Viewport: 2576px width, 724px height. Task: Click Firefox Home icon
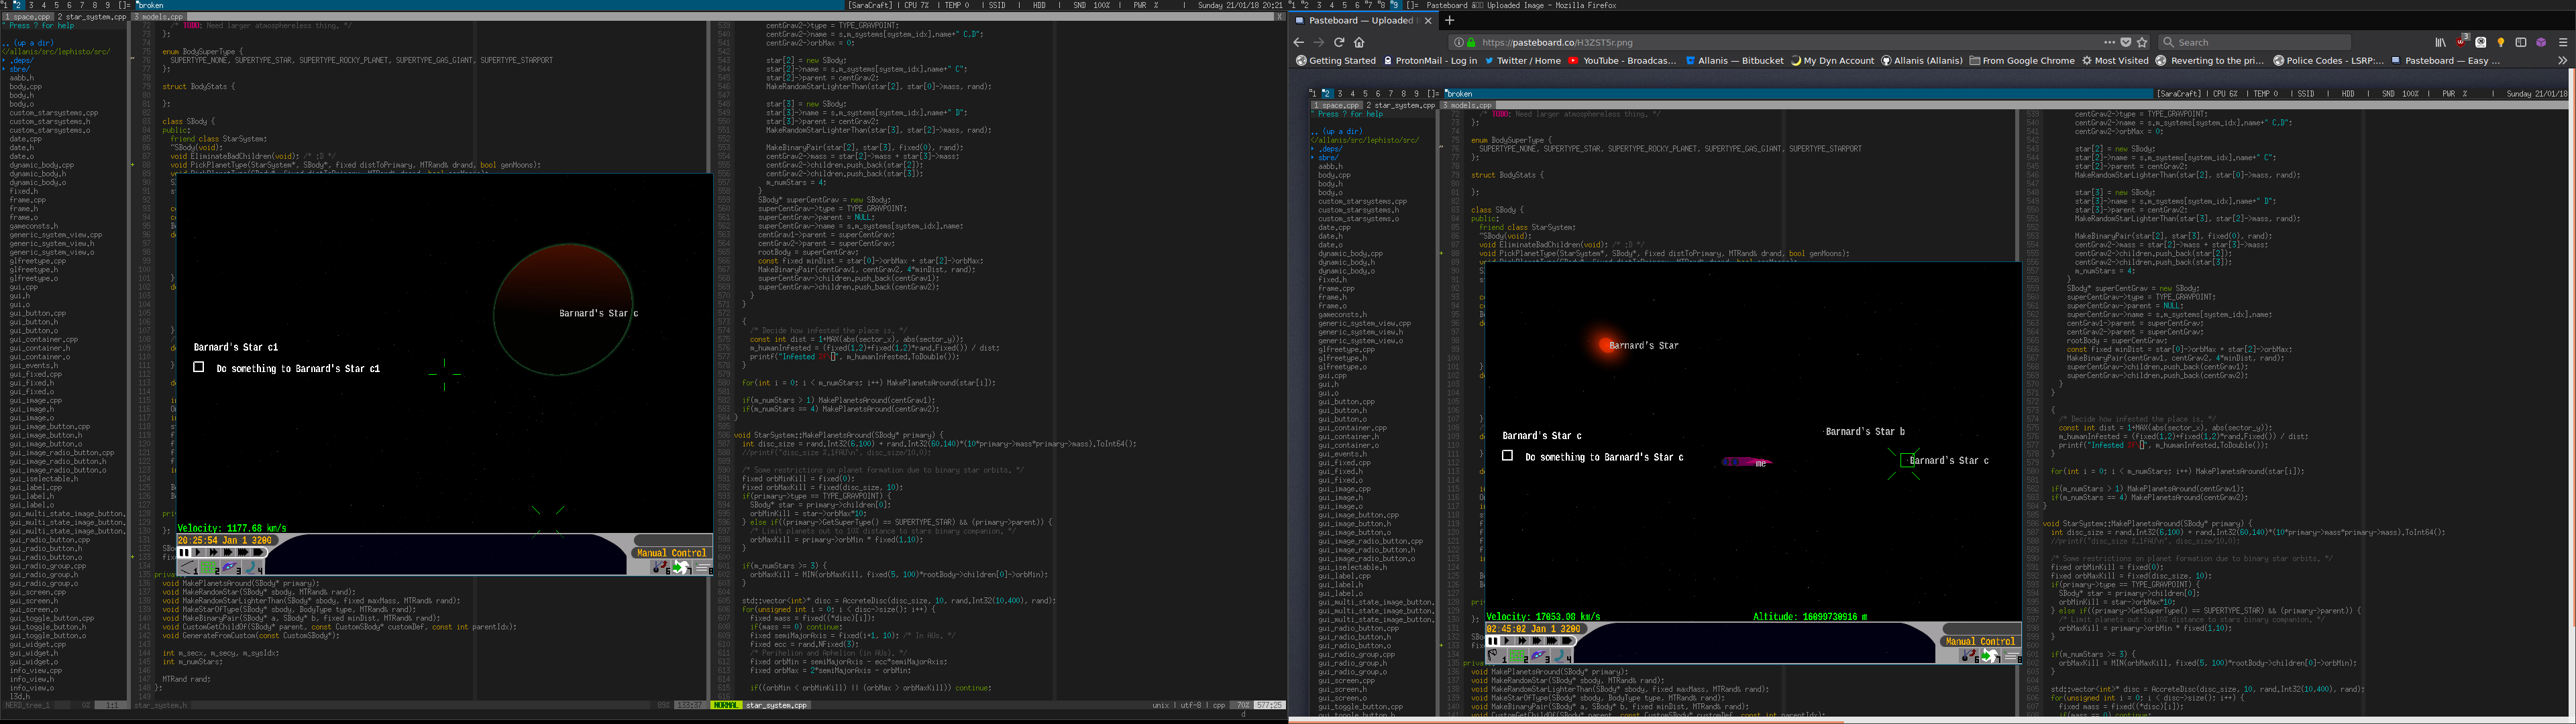point(1359,42)
